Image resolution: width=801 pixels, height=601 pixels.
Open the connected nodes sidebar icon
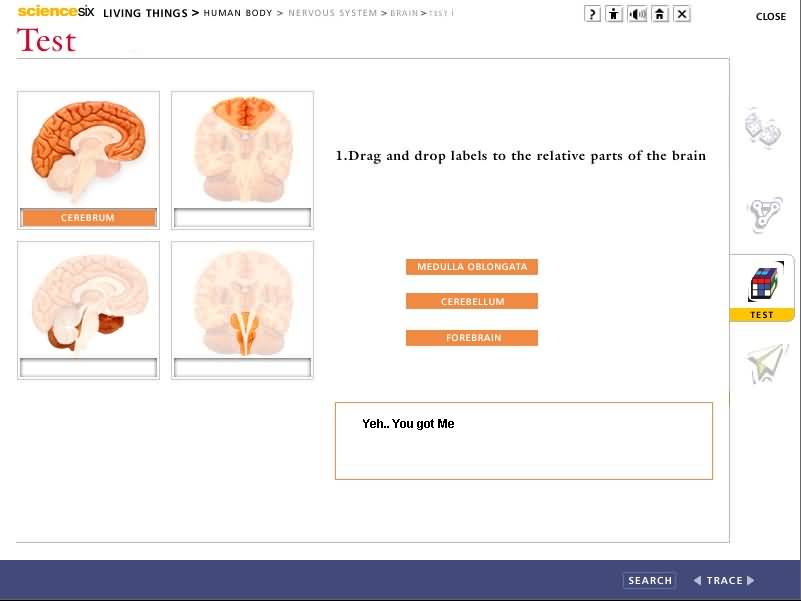(x=763, y=214)
